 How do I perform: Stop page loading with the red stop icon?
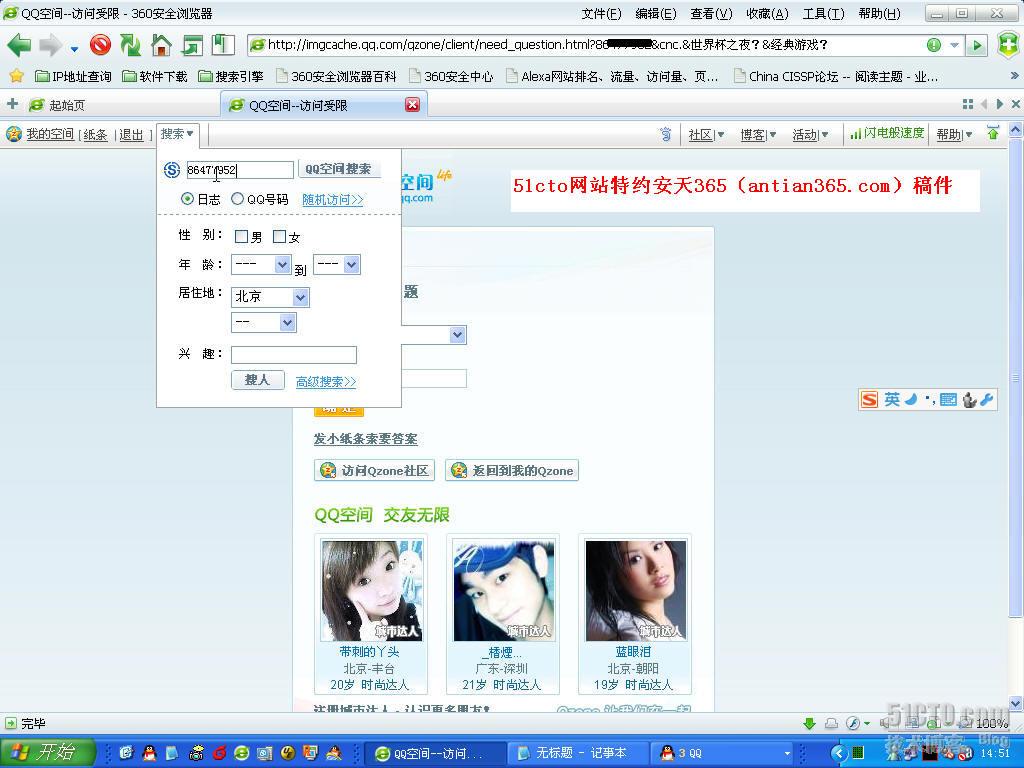(101, 45)
